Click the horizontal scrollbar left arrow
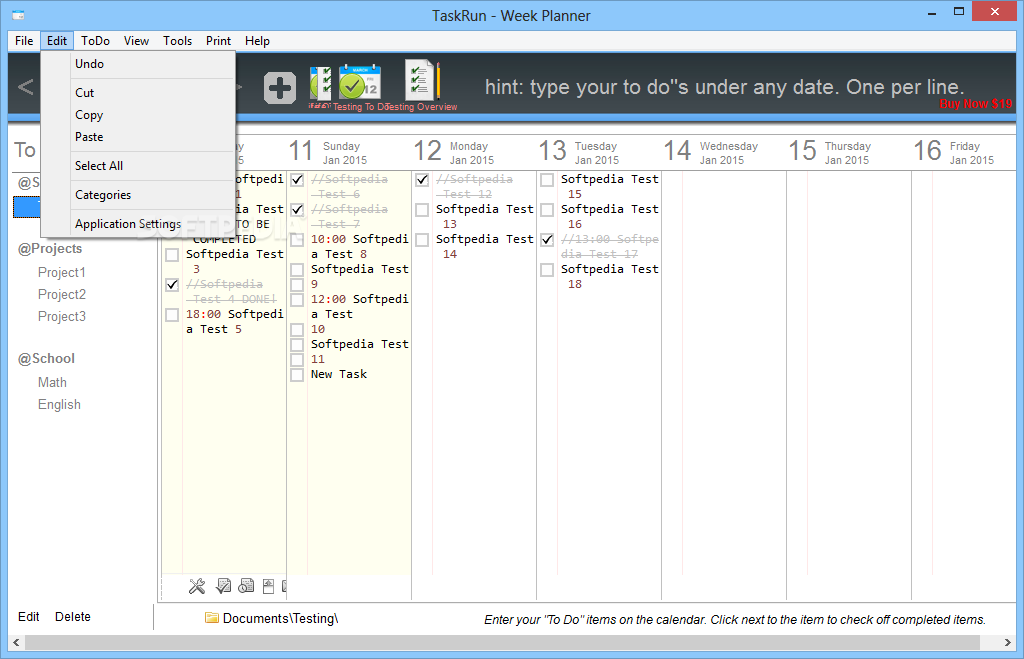Viewport: 1024px width, 659px height. [x=16, y=643]
